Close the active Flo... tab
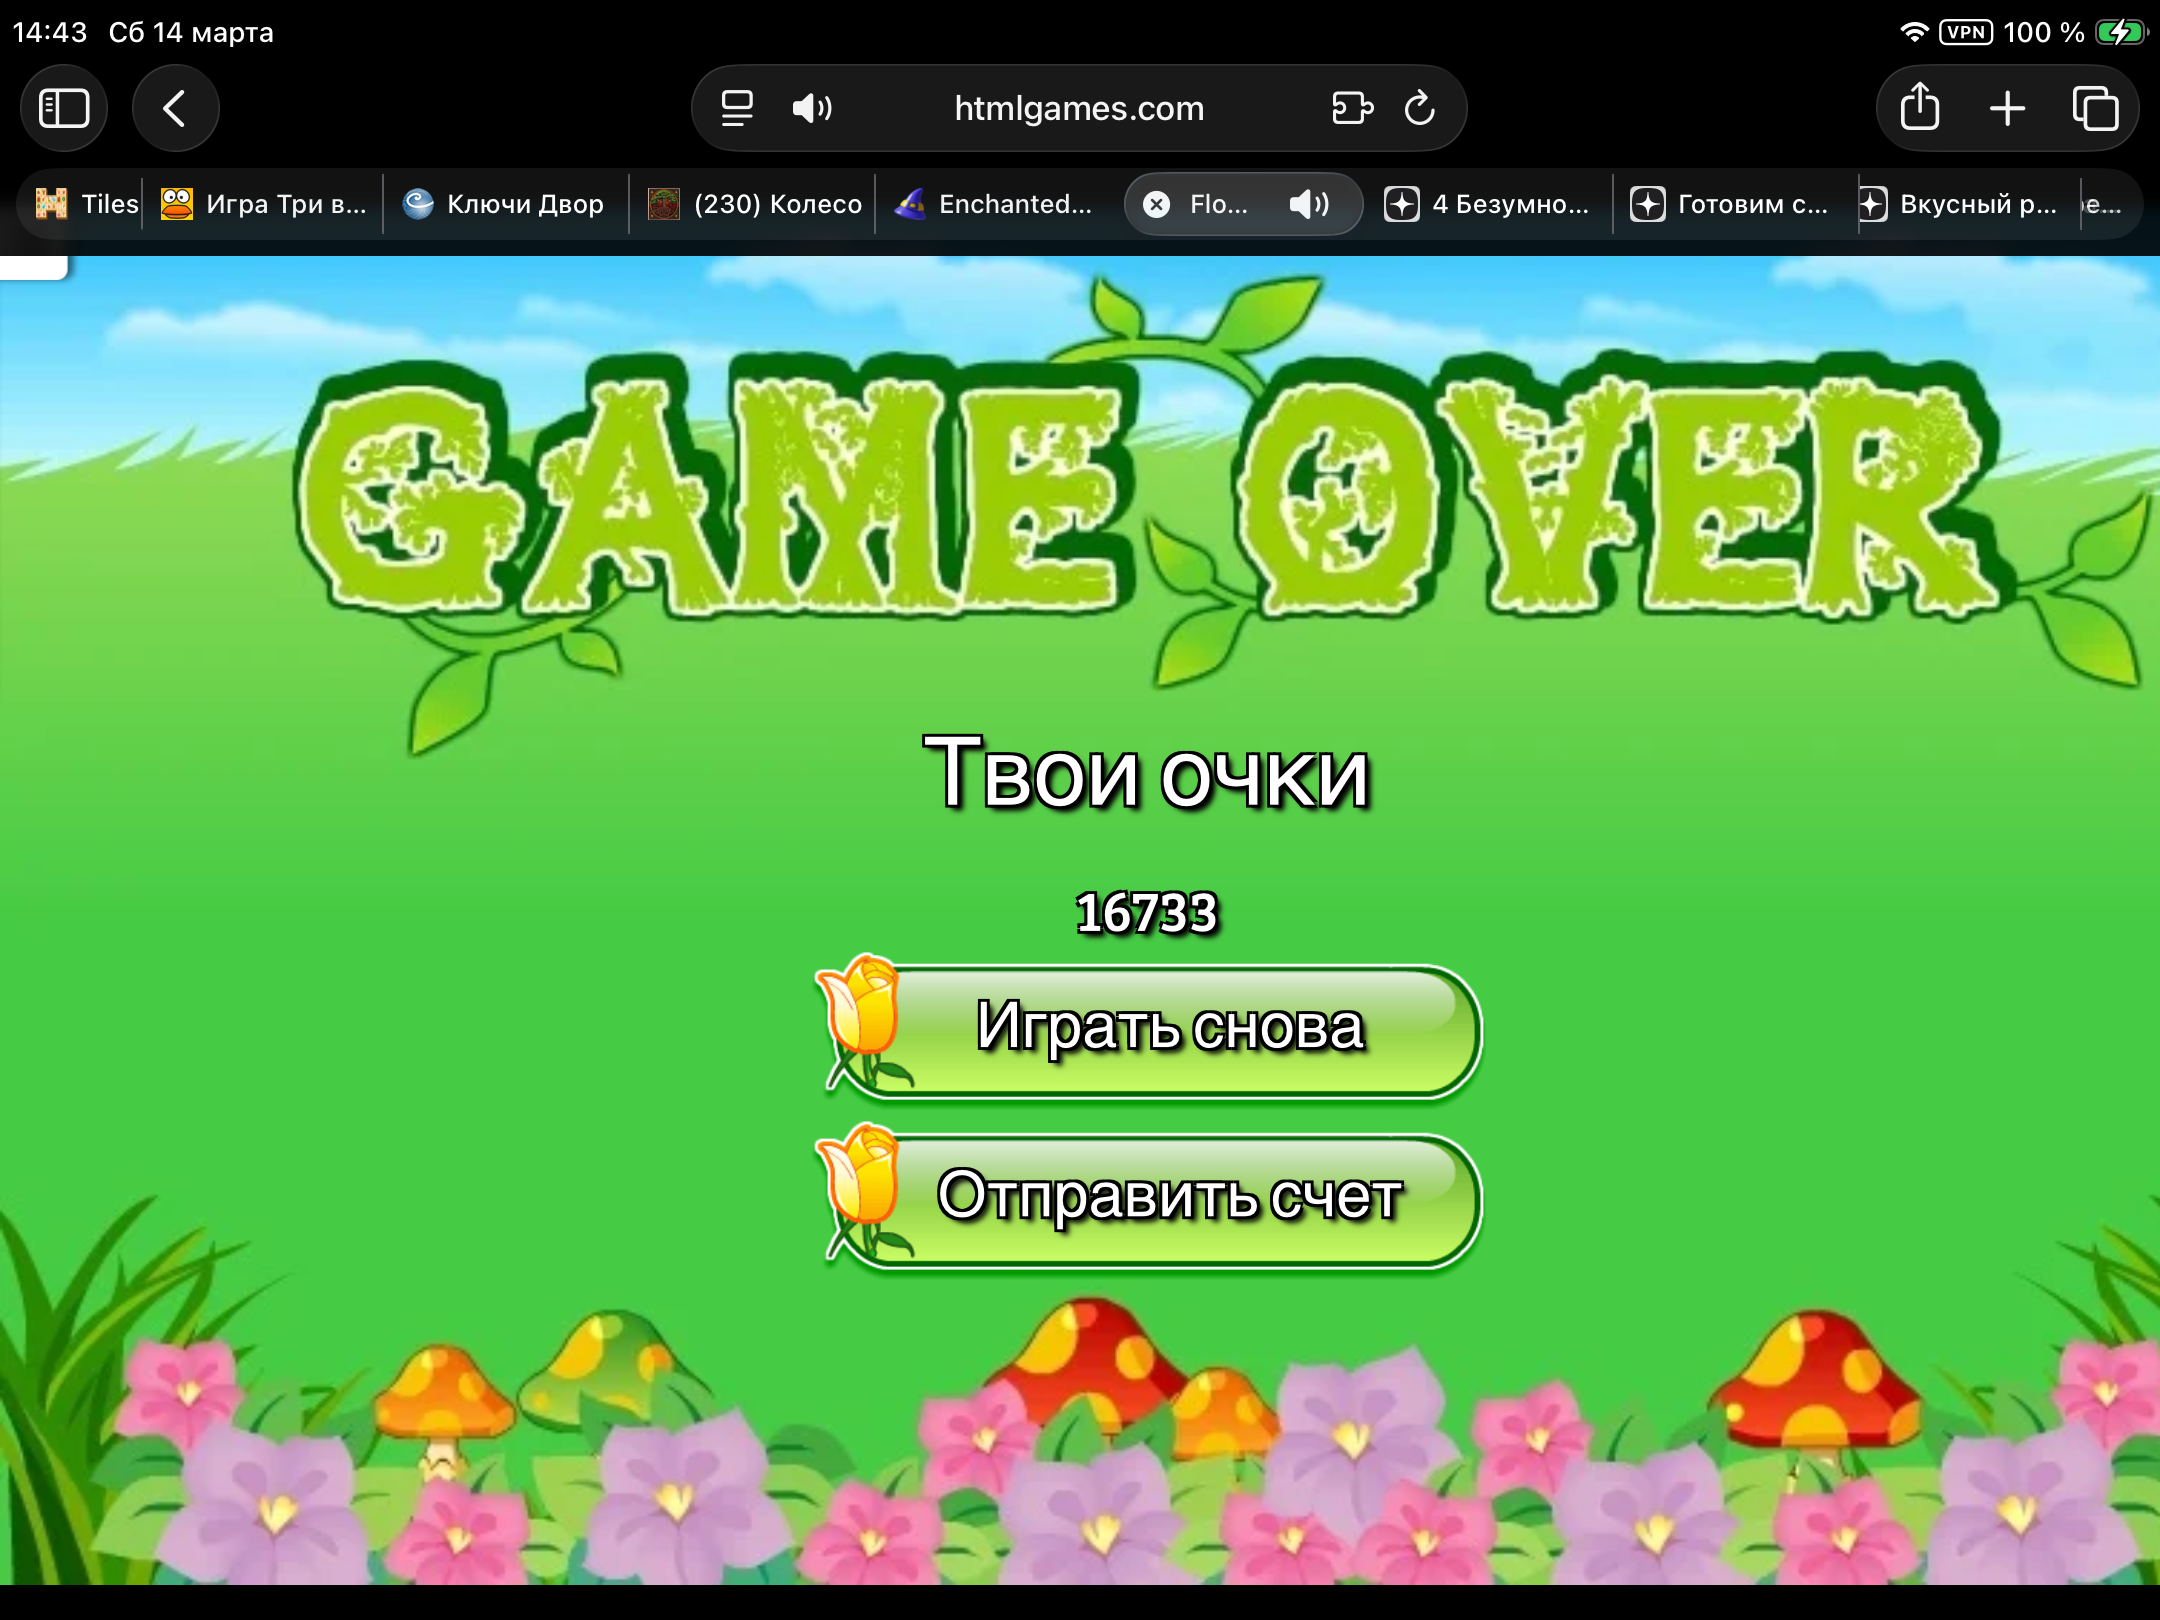The width and height of the screenshot is (2160, 1620). tap(1157, 205)
